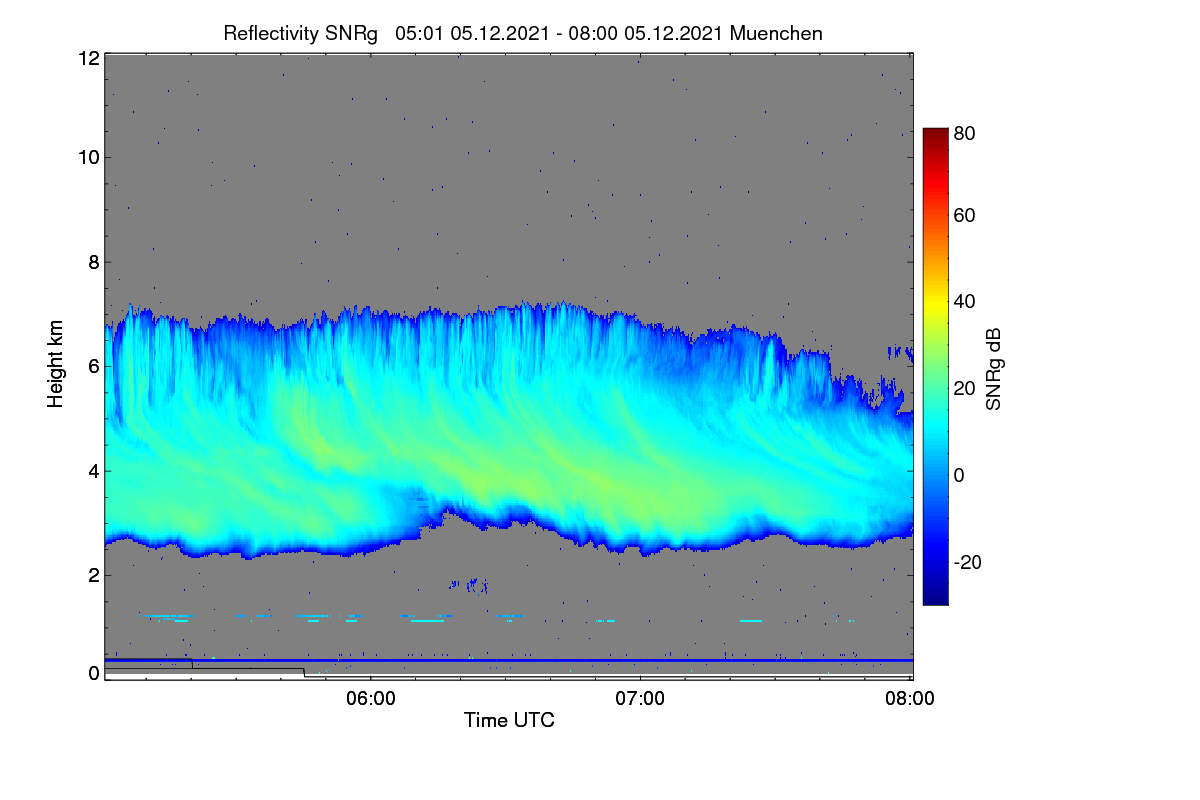Screen dimensions: 1200x800
Task: Click the 'Time UTC' x-axis label
Action: (x=509, y=720)
